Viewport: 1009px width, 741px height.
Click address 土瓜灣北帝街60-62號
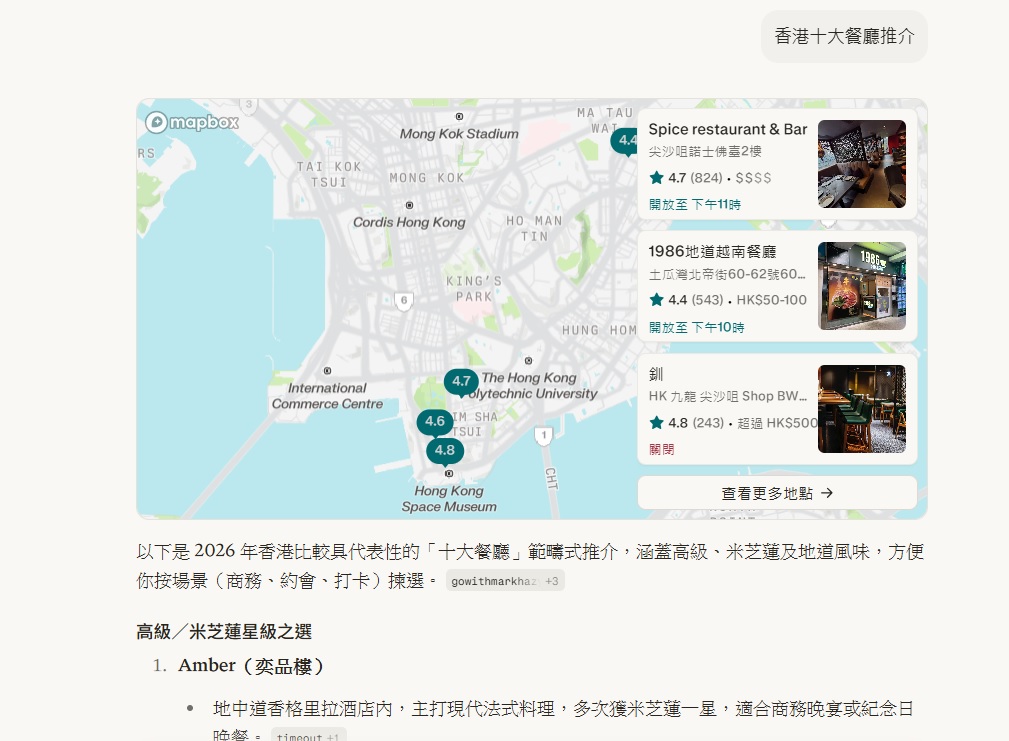tap(727, 274)
